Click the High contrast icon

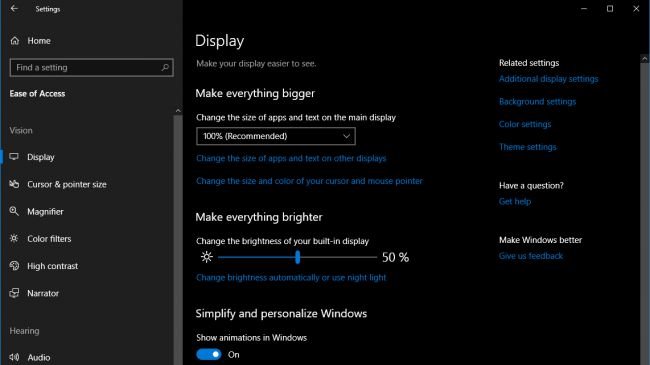click(14, 266)
